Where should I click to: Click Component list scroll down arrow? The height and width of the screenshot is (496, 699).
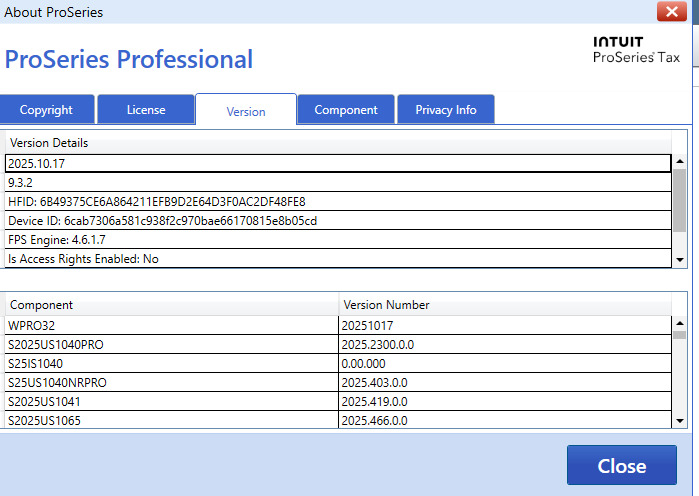[680, 421]
